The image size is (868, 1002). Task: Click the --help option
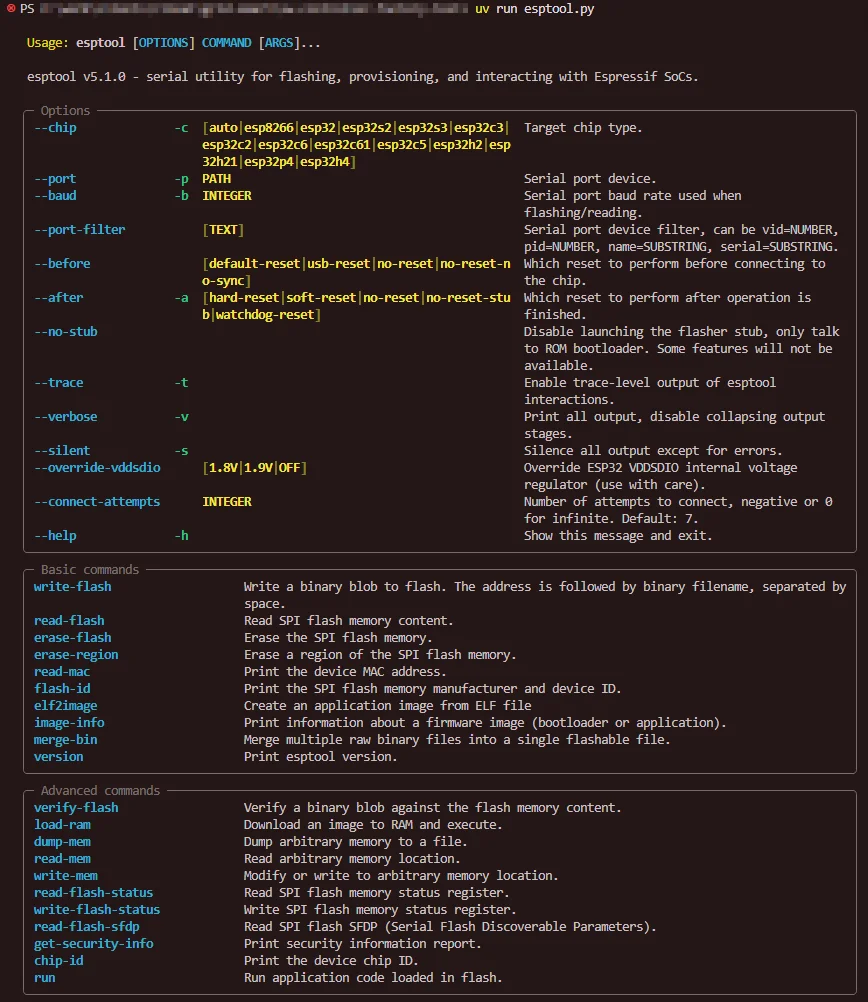(x=55, y=536)
